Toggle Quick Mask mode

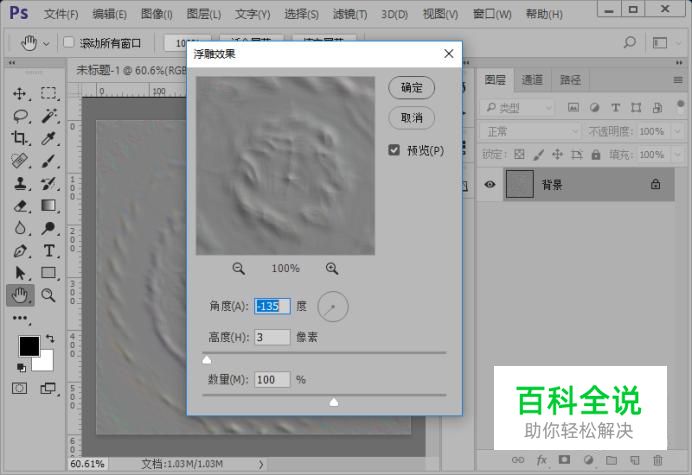tap(19, 388)
